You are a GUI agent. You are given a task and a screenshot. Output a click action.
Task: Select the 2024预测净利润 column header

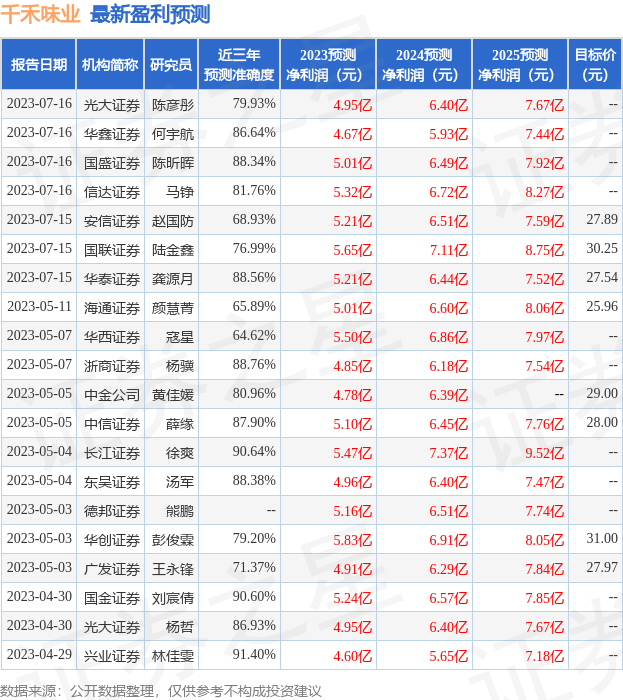coord(424,65)
